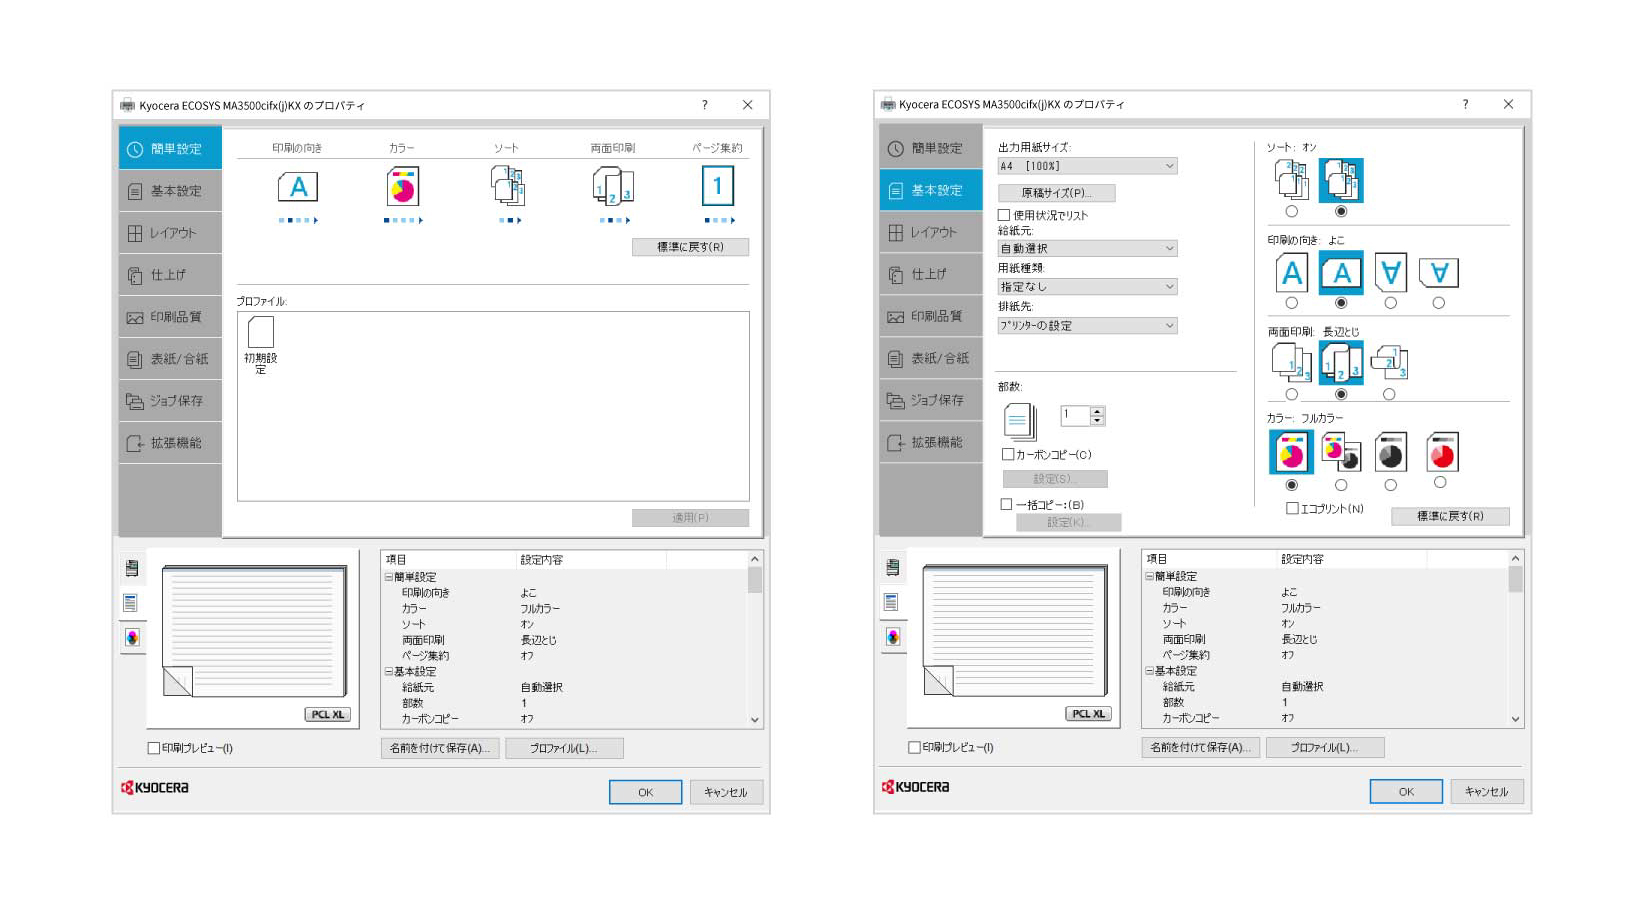Viewport: 1643px width, 904px height.
Task: Select the フルカラー color document thumbnail
Action: click(x=1291, y=452)
